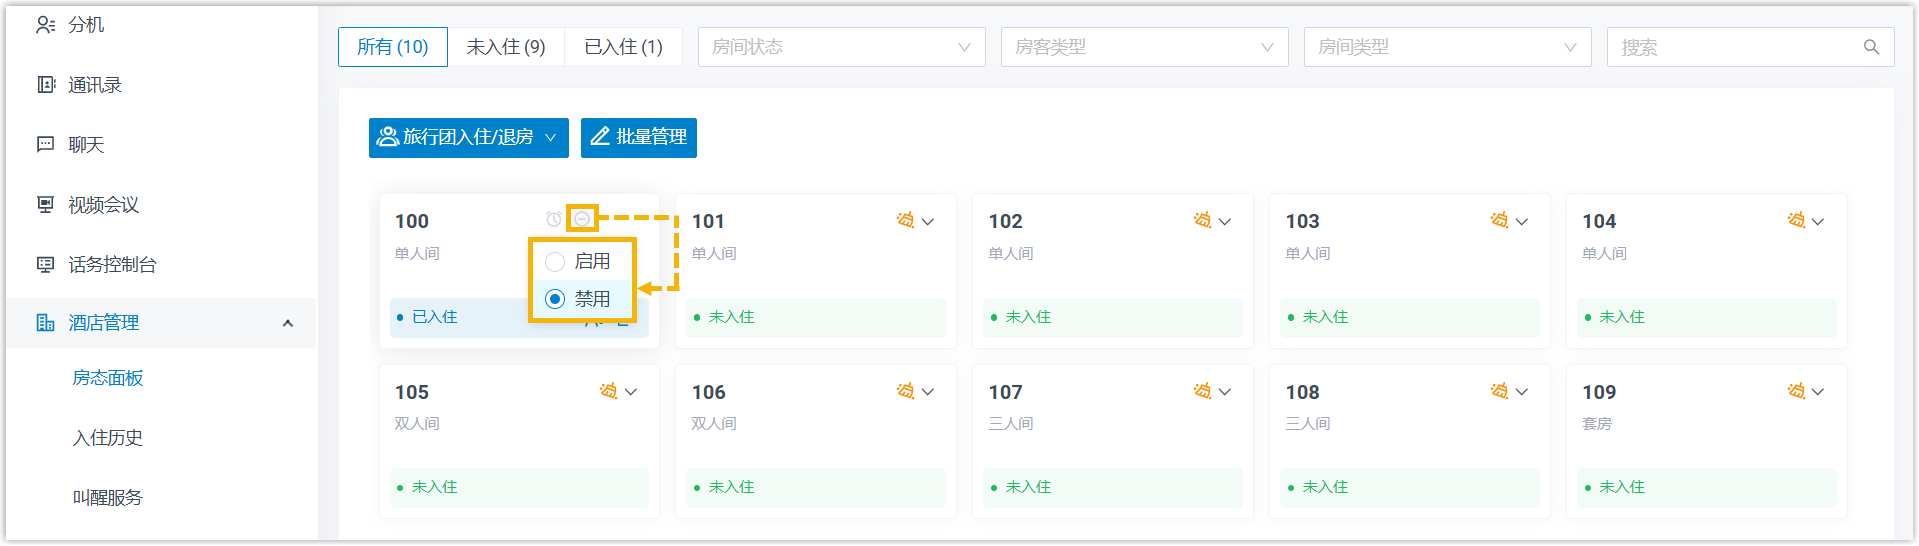This screenshot has height=546, width=1919.
Task: Open 入住历史 in the sidebar
Action: tap(108, 438)
